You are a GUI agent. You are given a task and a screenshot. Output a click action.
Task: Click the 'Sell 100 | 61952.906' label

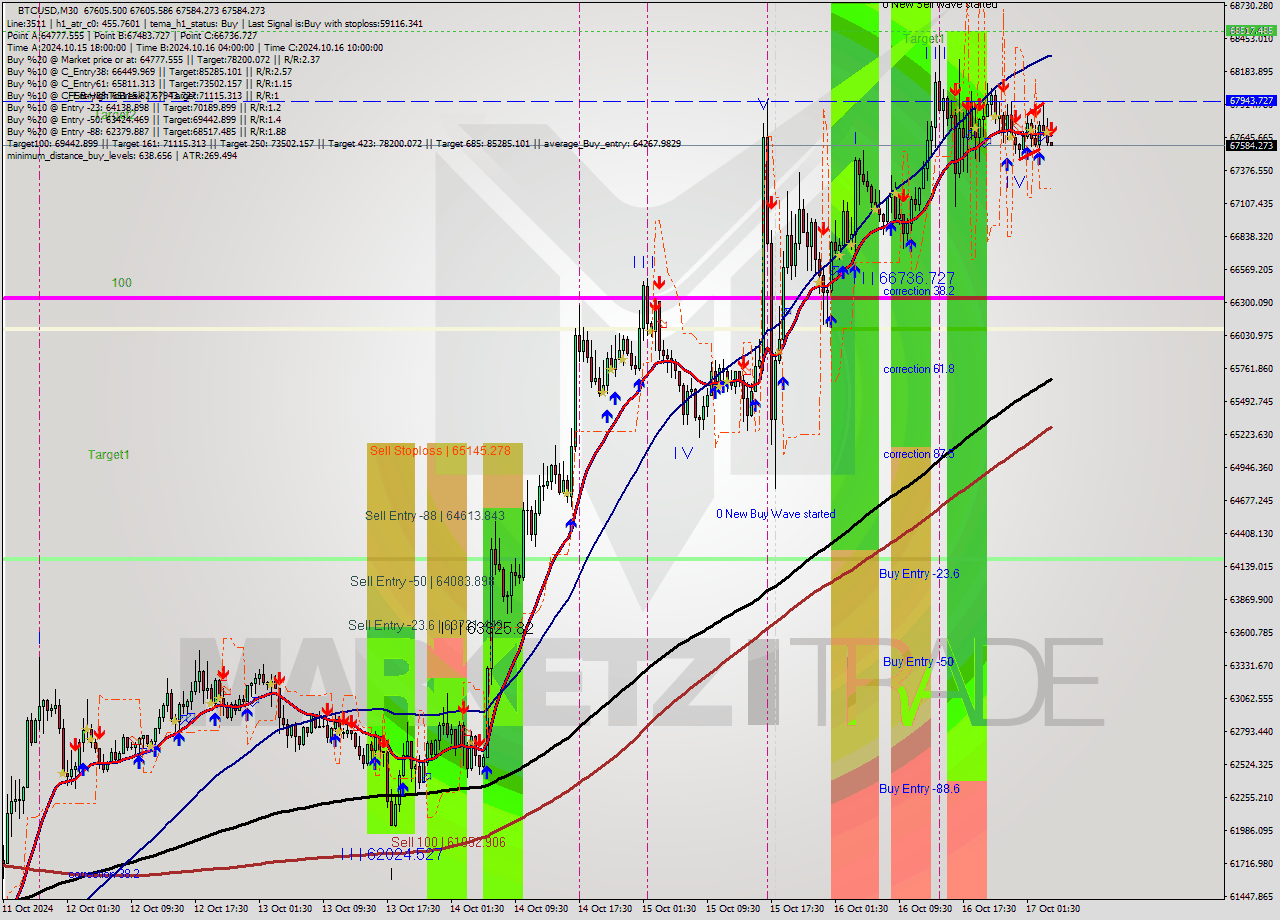[448, 843]
